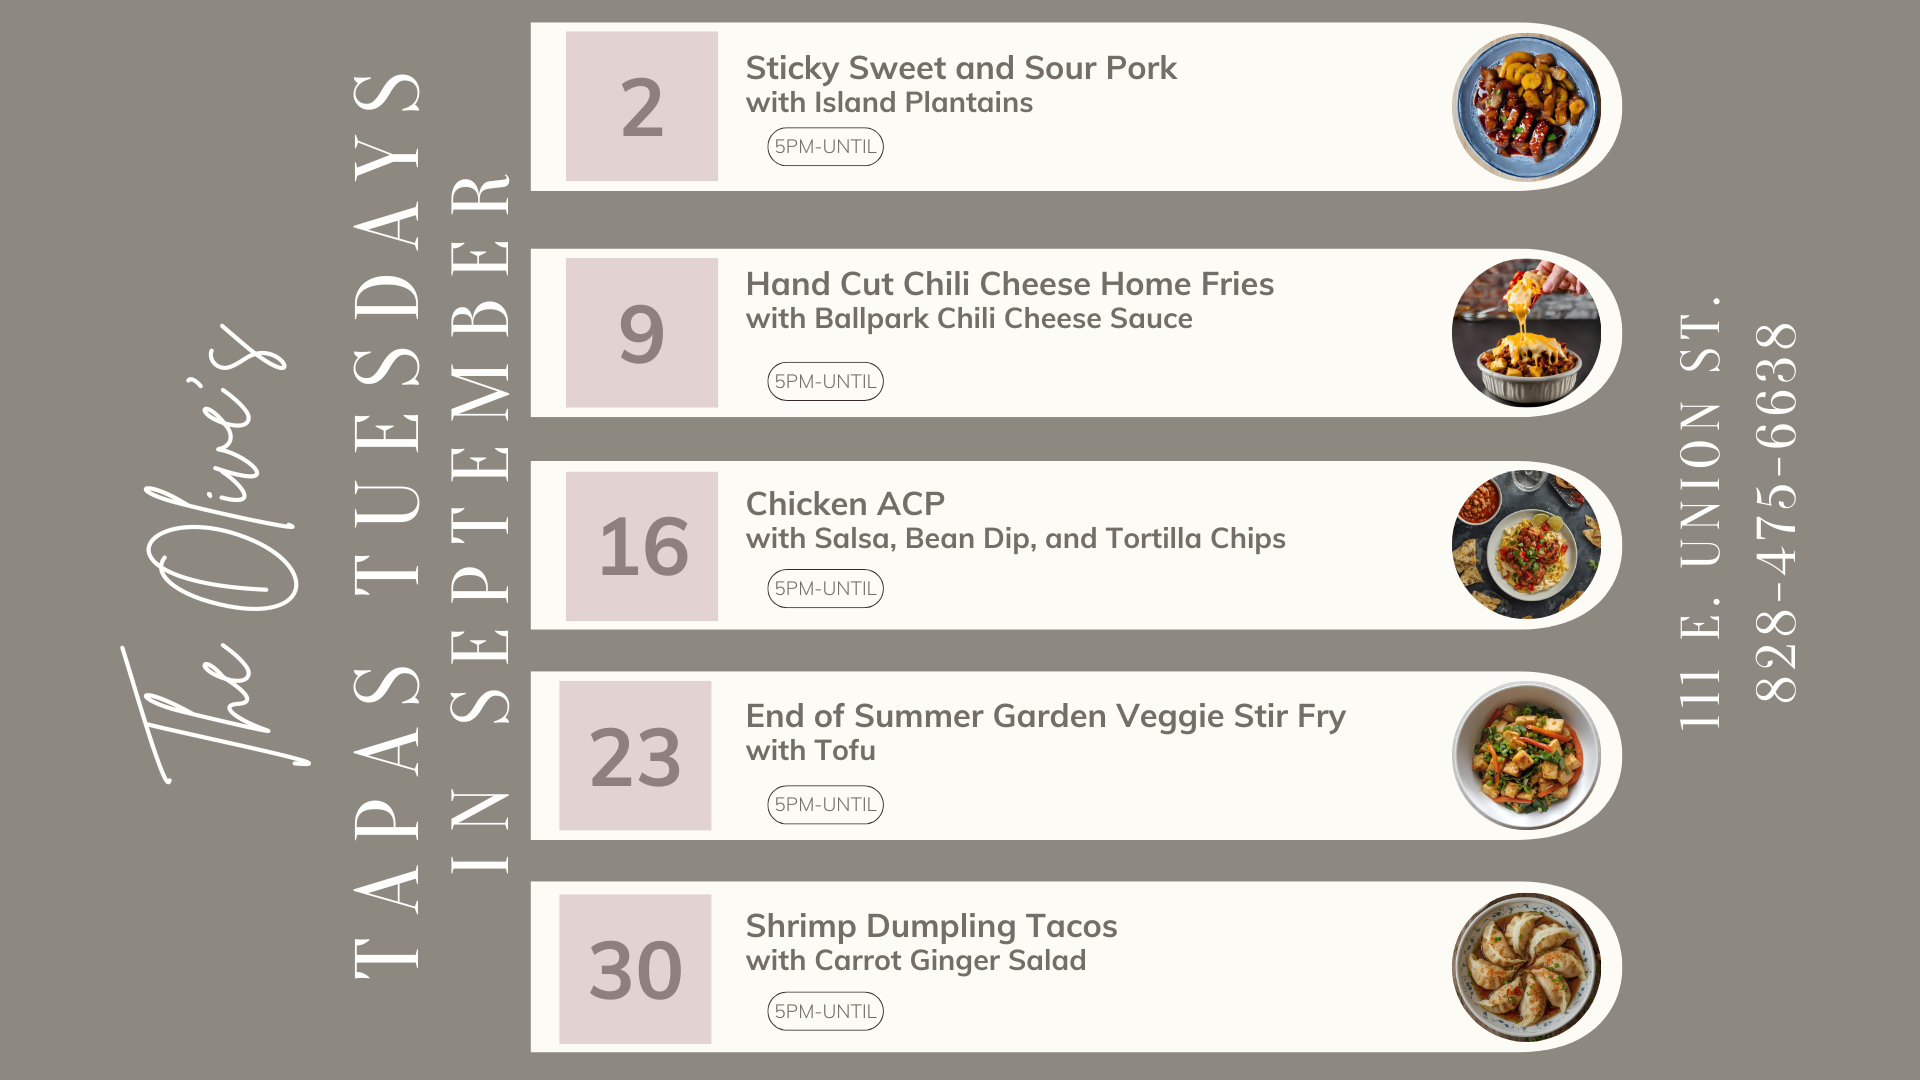Click the 5PM-UNTIL badge under Ballpark Chili Cheese Sauce
Image resolution: width=1920 pixels, height=1080 pixels.
(x=825, y=381)
